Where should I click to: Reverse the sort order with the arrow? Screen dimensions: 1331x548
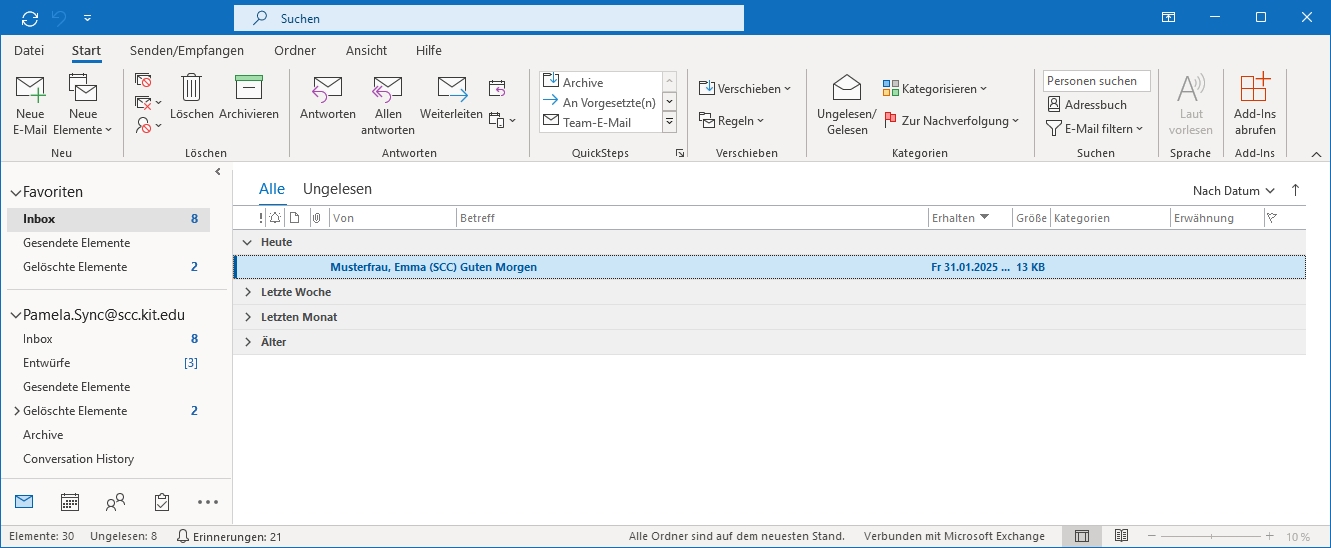coord(1296,190)
